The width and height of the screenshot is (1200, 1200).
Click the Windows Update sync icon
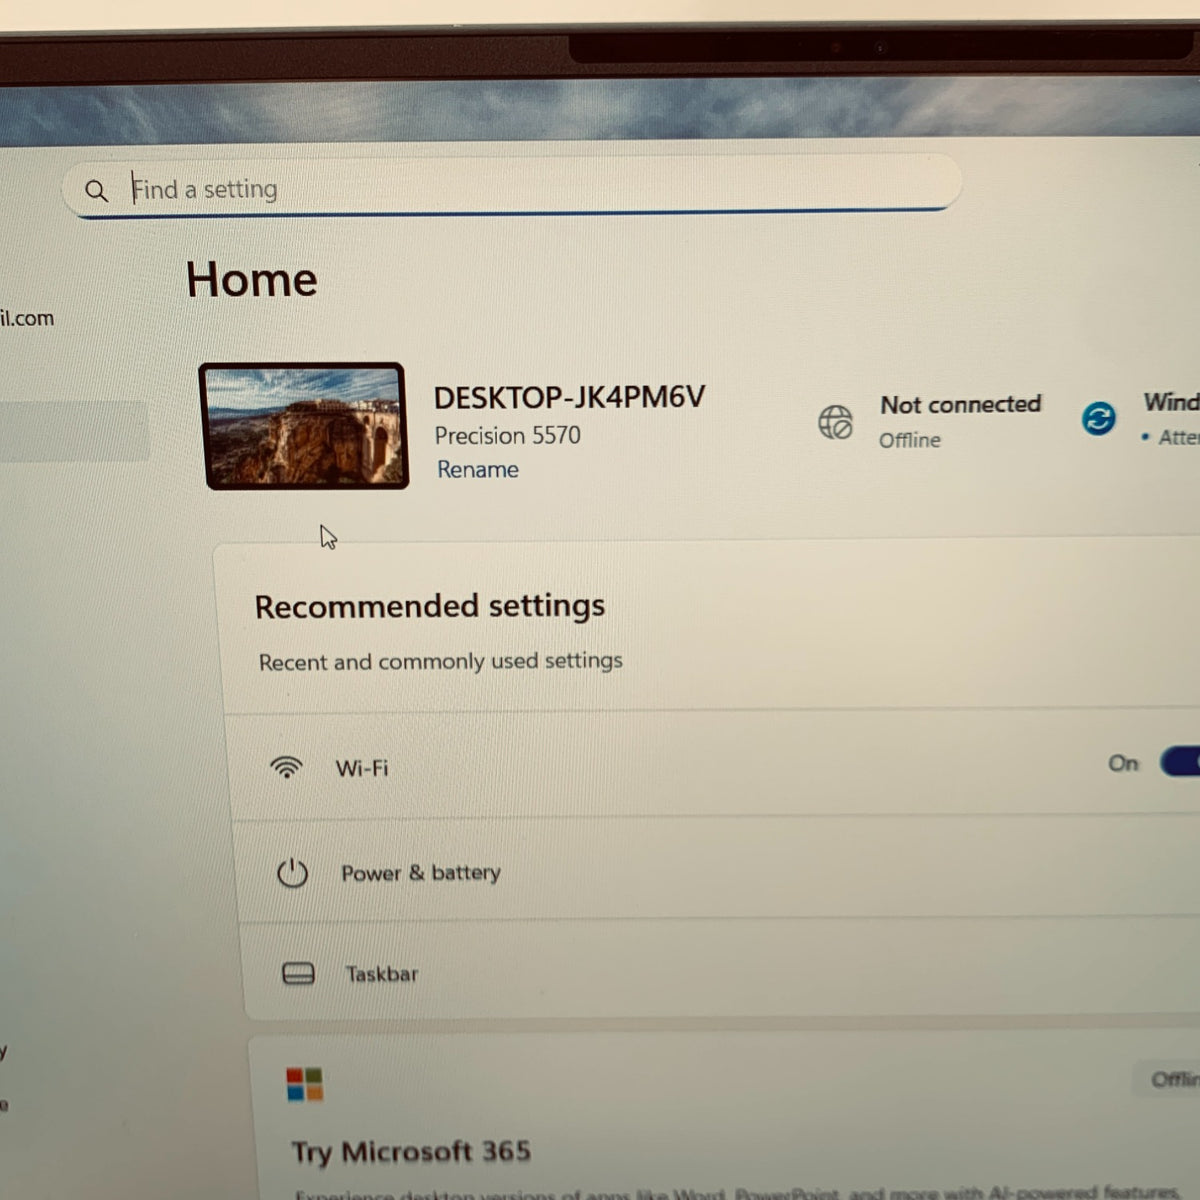[1098, 418]
